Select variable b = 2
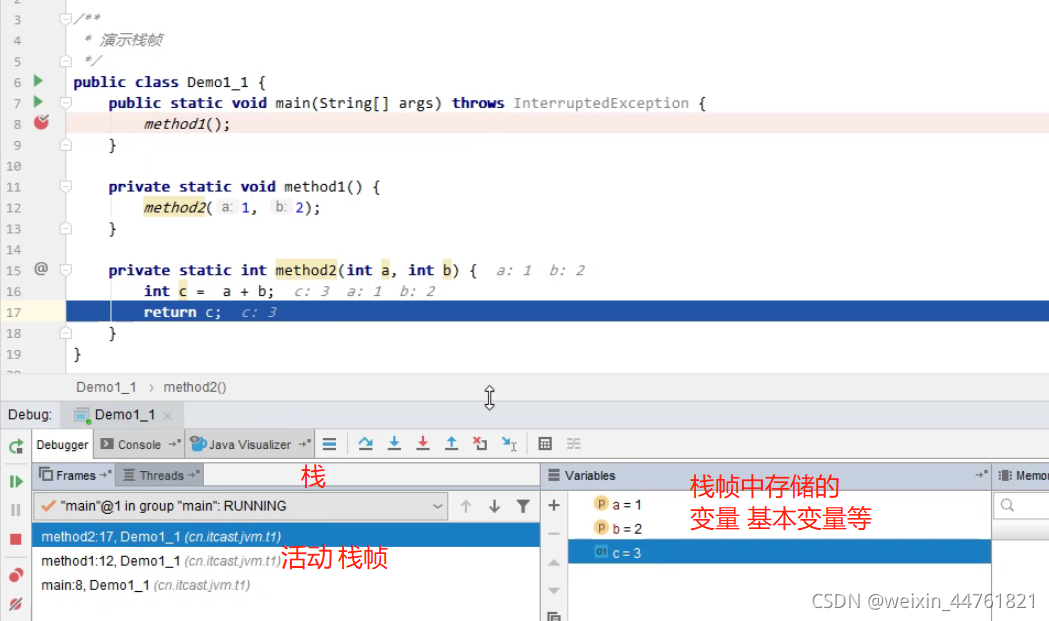The width and height of the screenshot is (1049, 621). [779, 529]
